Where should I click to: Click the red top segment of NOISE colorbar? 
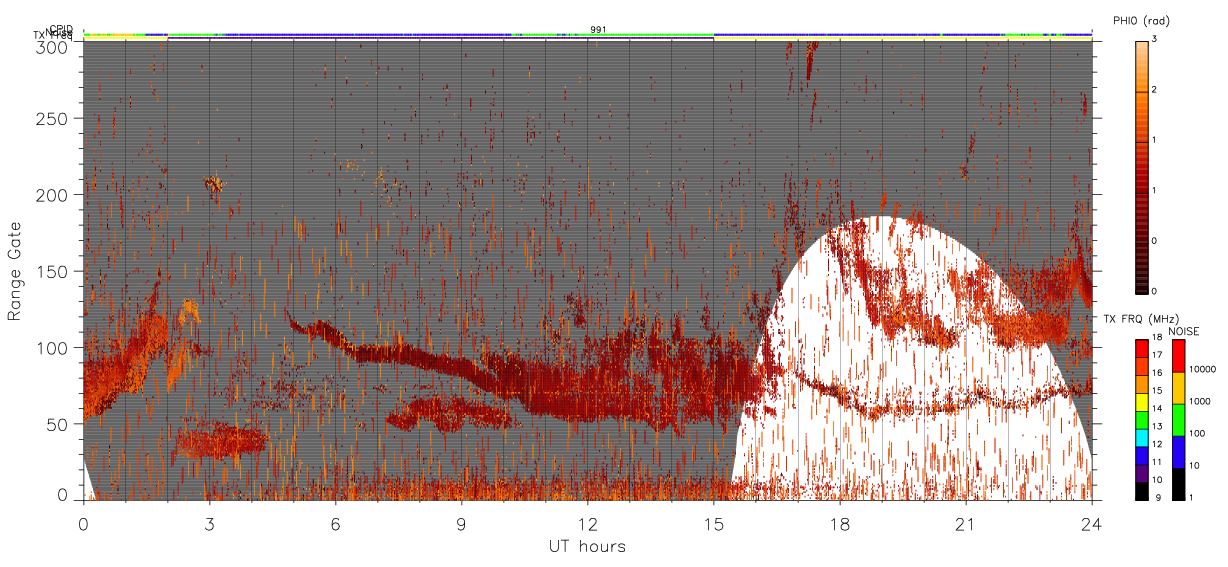(1179, 356)
